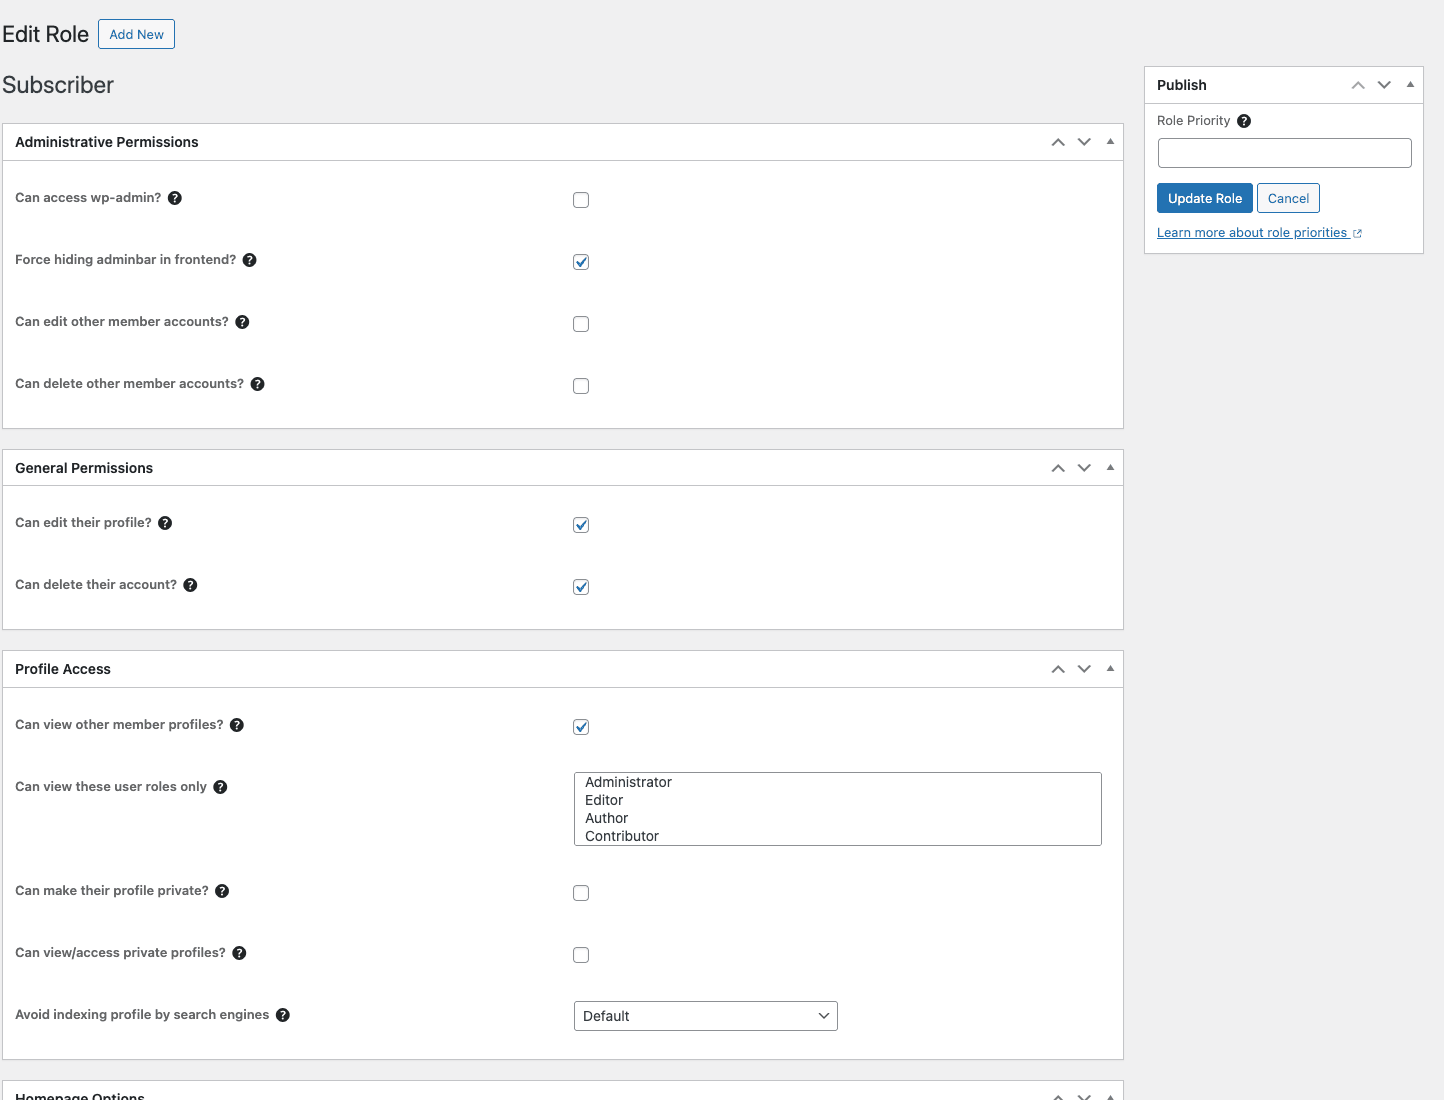1444x1100 pixels.
Task: Open Learn more about role priorities link
Action: click(1259, 233)
